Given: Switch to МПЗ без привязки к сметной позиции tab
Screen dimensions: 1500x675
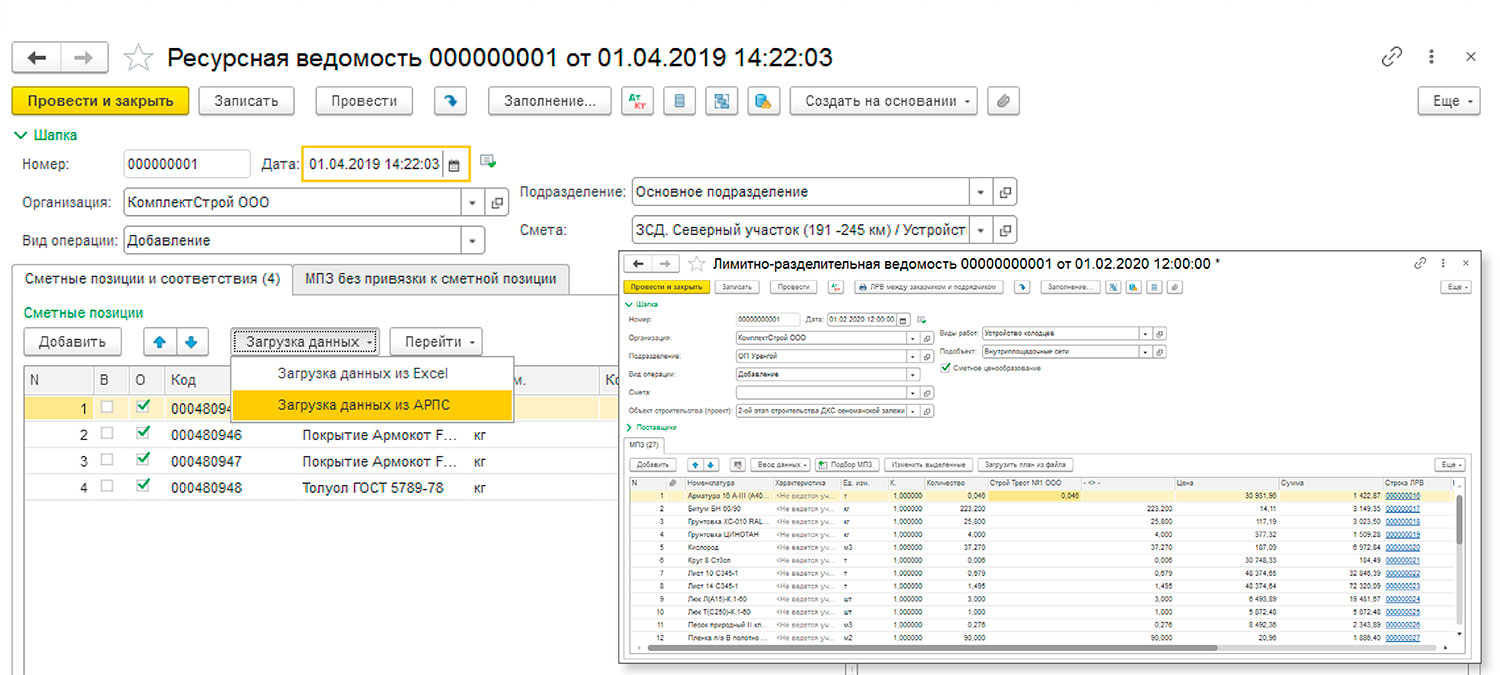Looking at the screenshot, I should coord(432,279).
